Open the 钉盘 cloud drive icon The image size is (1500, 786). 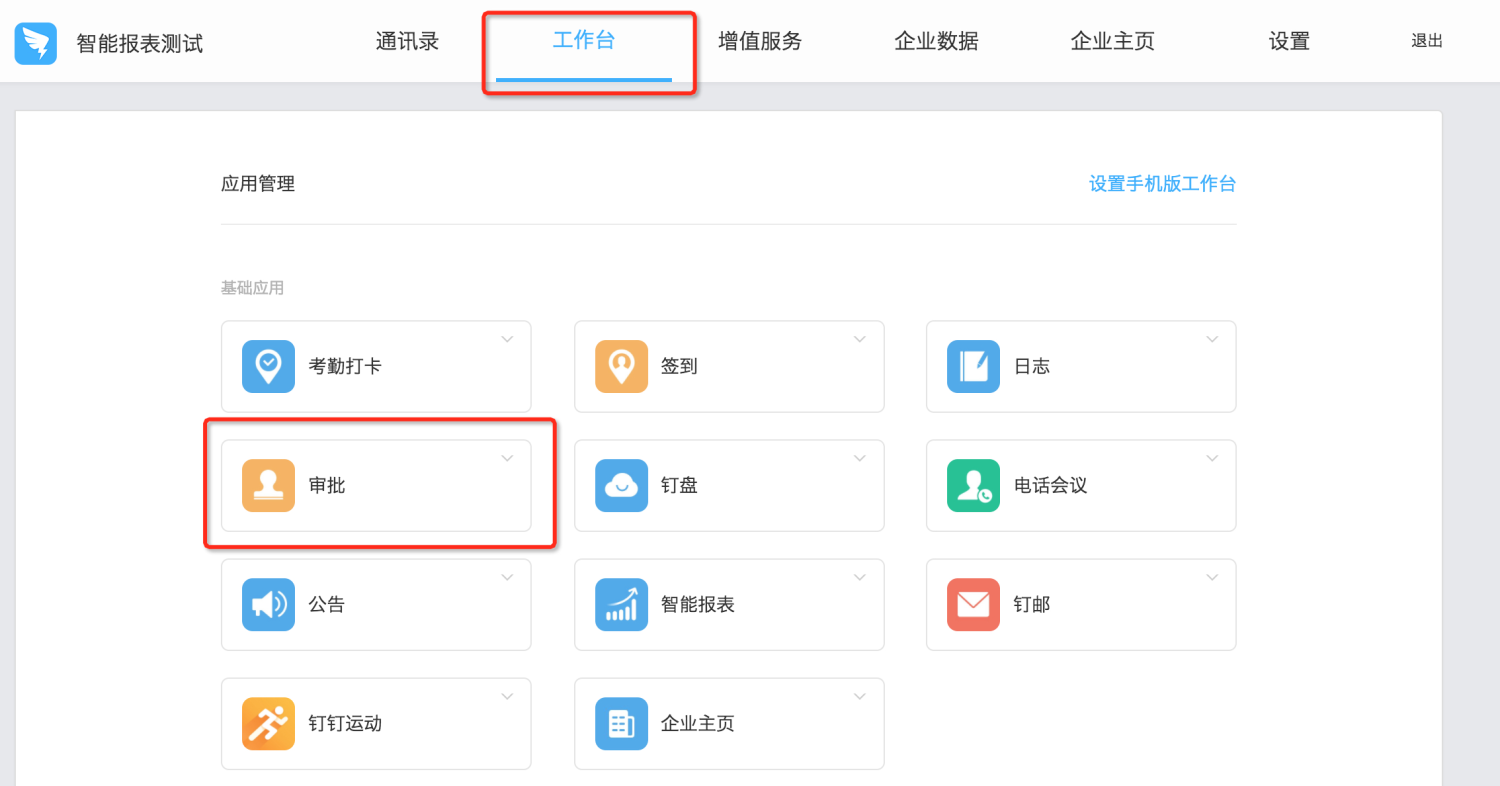coord(621,485)
